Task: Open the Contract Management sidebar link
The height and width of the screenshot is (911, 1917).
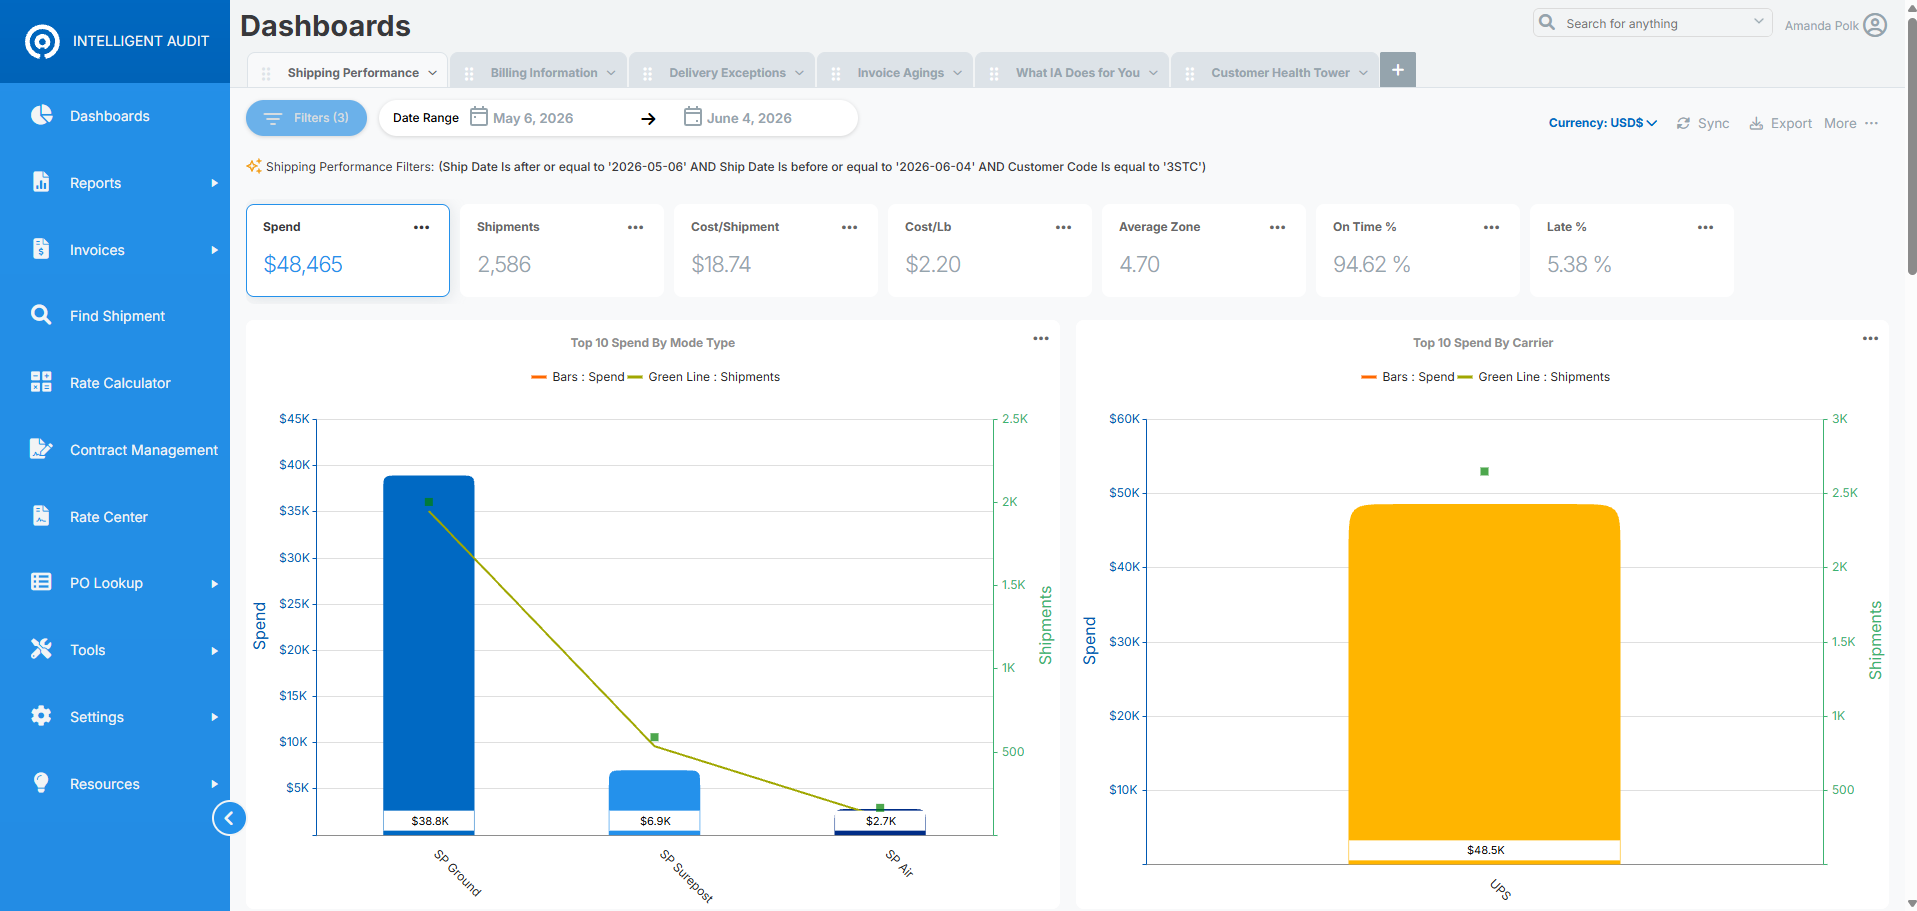Action: [144, 450]
